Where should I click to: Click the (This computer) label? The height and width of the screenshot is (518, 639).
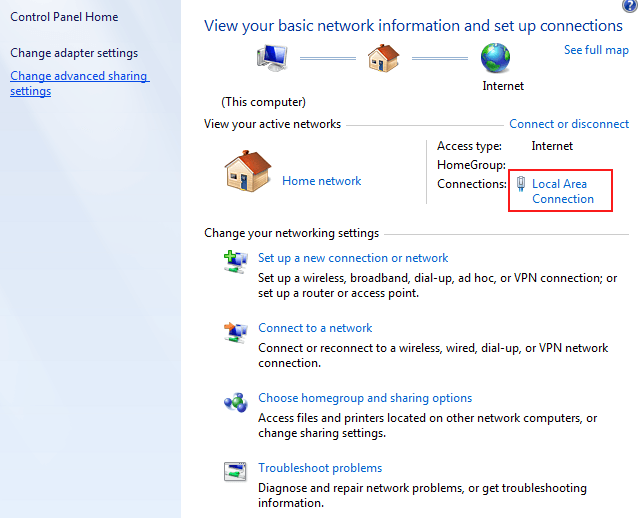click(263, 102)
